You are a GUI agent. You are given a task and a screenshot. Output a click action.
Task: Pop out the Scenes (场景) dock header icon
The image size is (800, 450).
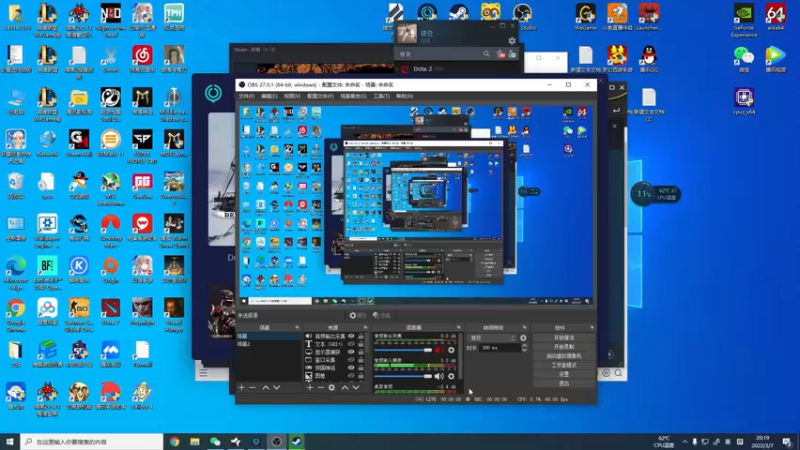297,328
